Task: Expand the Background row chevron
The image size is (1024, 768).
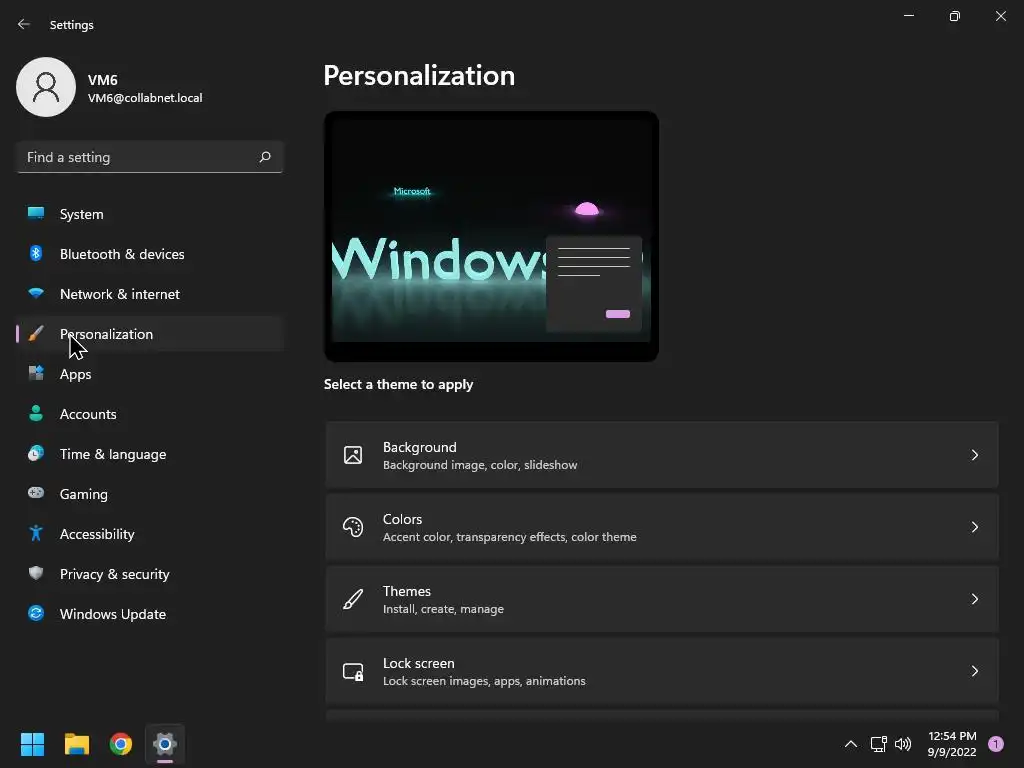Action: pos(974,455)
